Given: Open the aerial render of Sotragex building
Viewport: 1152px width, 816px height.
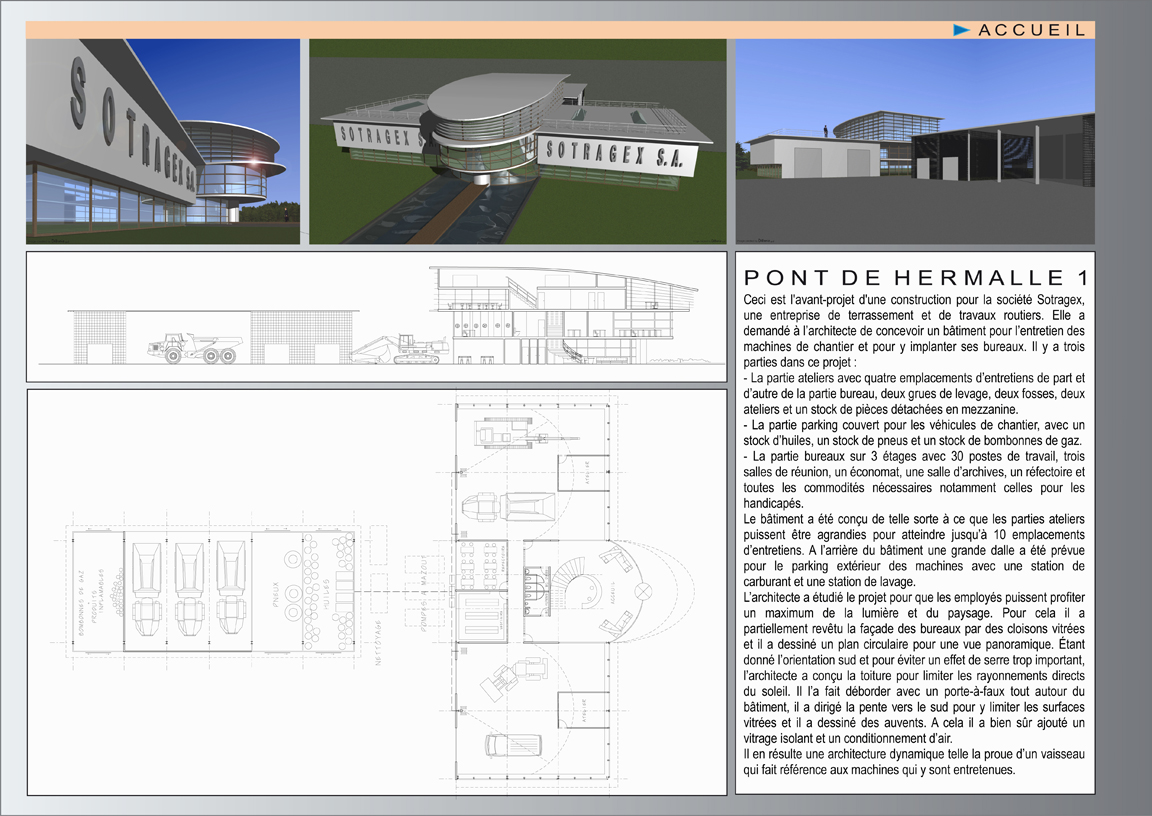Looking at the screenshot, I should (518, 142).
